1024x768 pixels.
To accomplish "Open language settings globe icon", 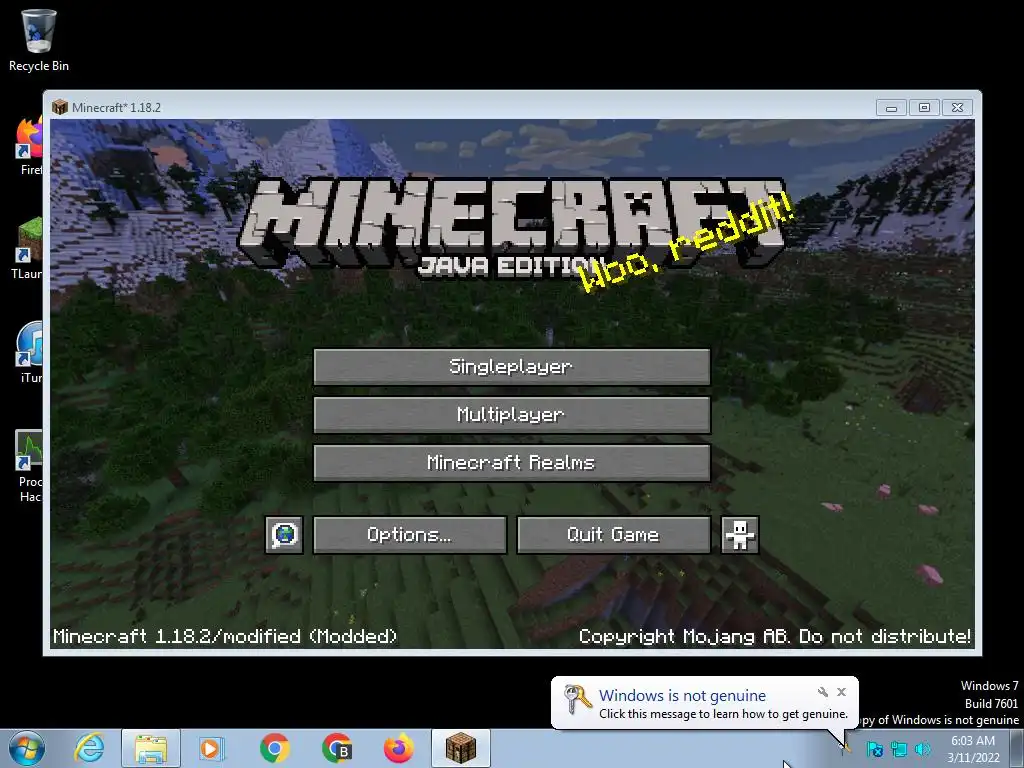I will 284,535.
